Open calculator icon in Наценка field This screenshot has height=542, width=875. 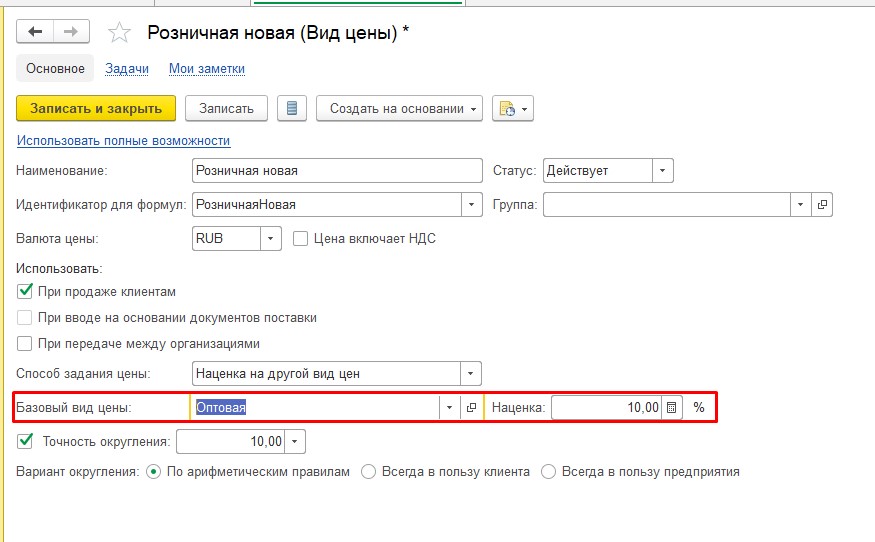point(671,407)
